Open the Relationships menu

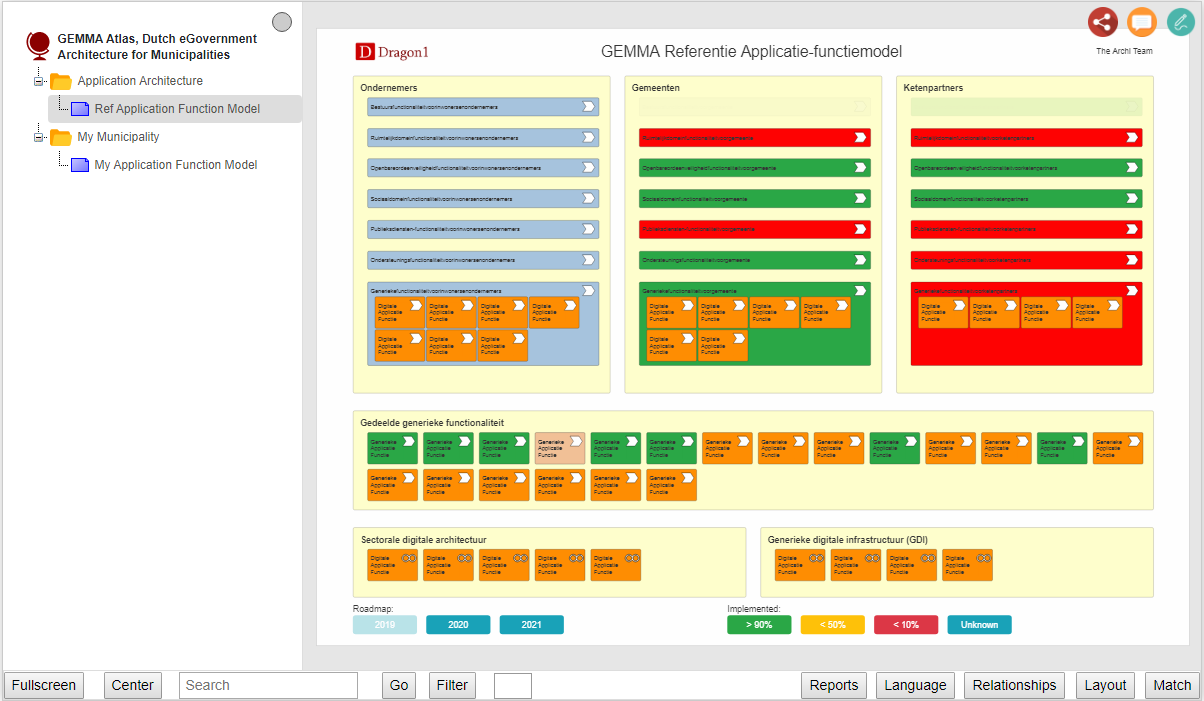[x=1014, y=685]
